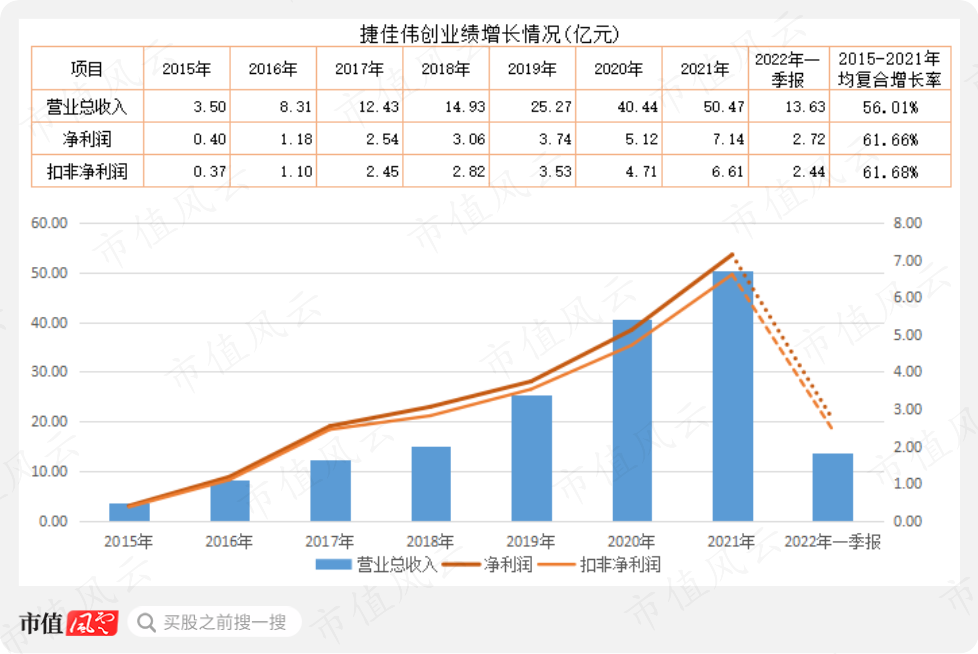The image size is (978, 654).
Task: Click the light orange 扣非净利润 legend line
Action: pos(556,565)
